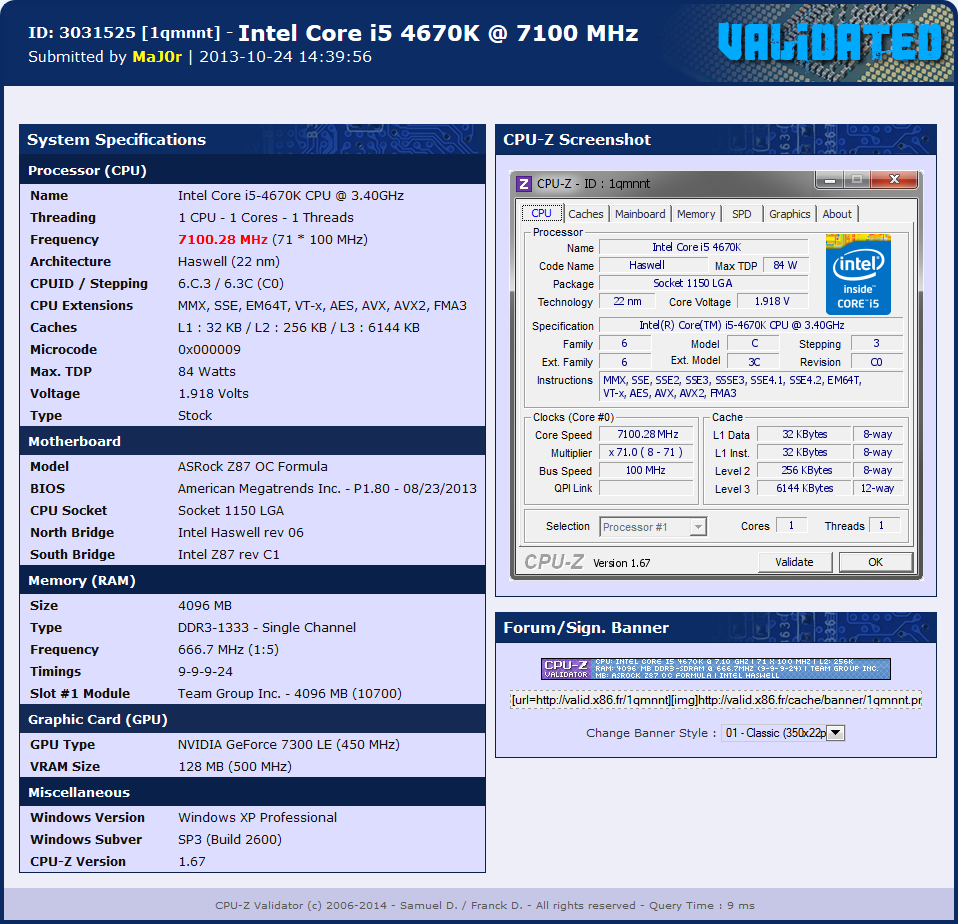Click the NVIDIA GeForce 7300 LE GPU text
This screenshot has width=958, height=924.
click(288, 745)
